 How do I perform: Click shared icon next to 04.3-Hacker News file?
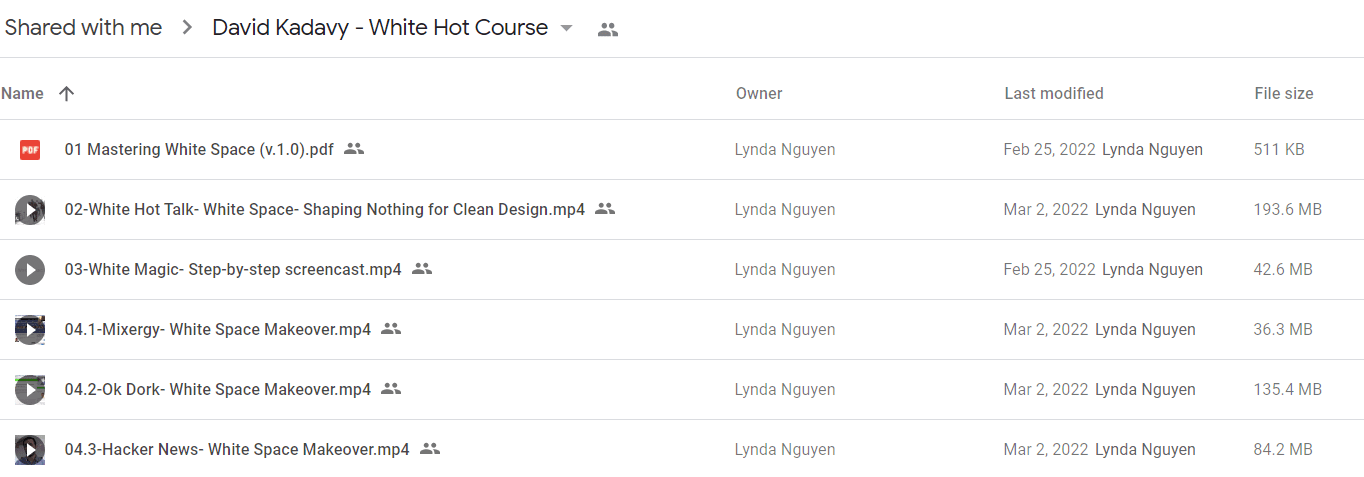coord(430,449)
